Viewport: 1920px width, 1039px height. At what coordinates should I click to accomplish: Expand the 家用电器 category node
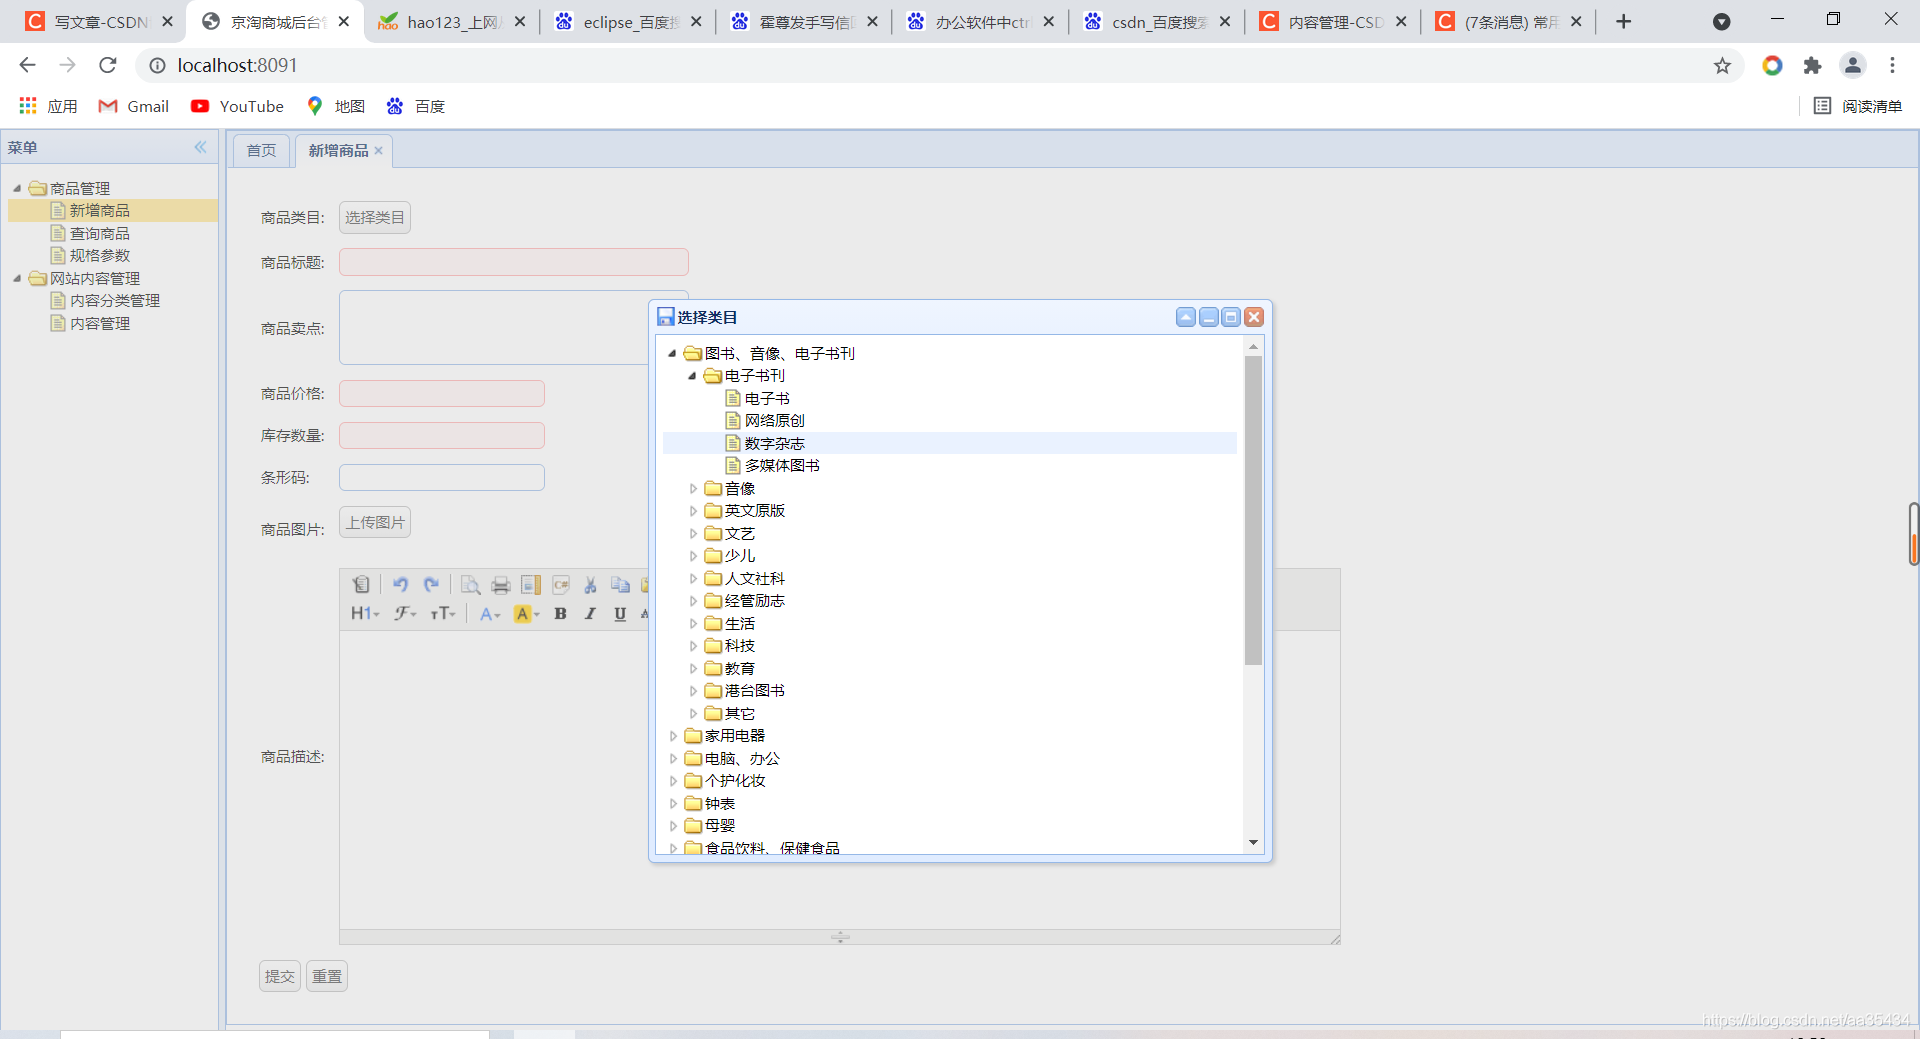point(673,736)
